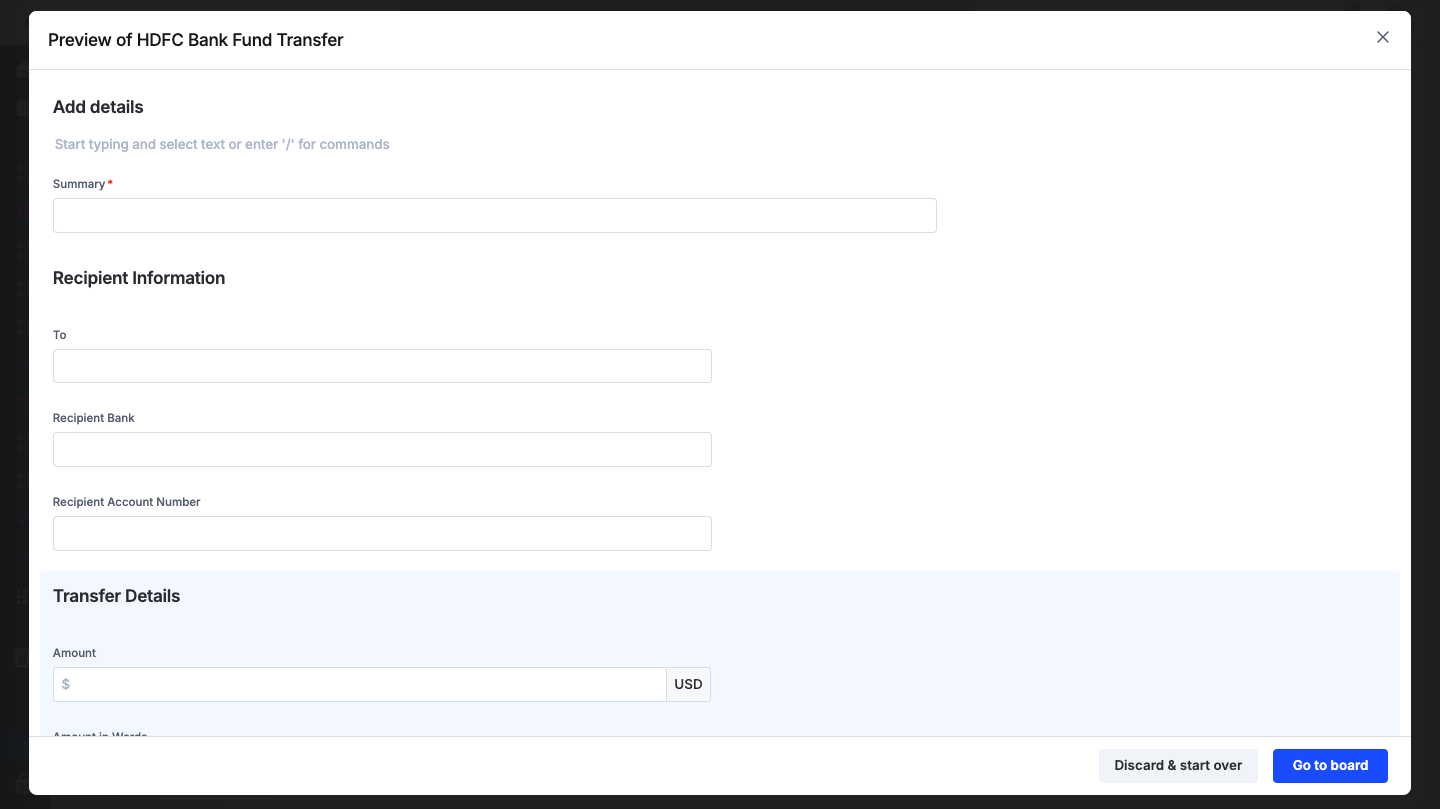The height and width of the screenshot is (809, 1440).
Task: Click the Go to board button
Action: tap(1330, 765)
